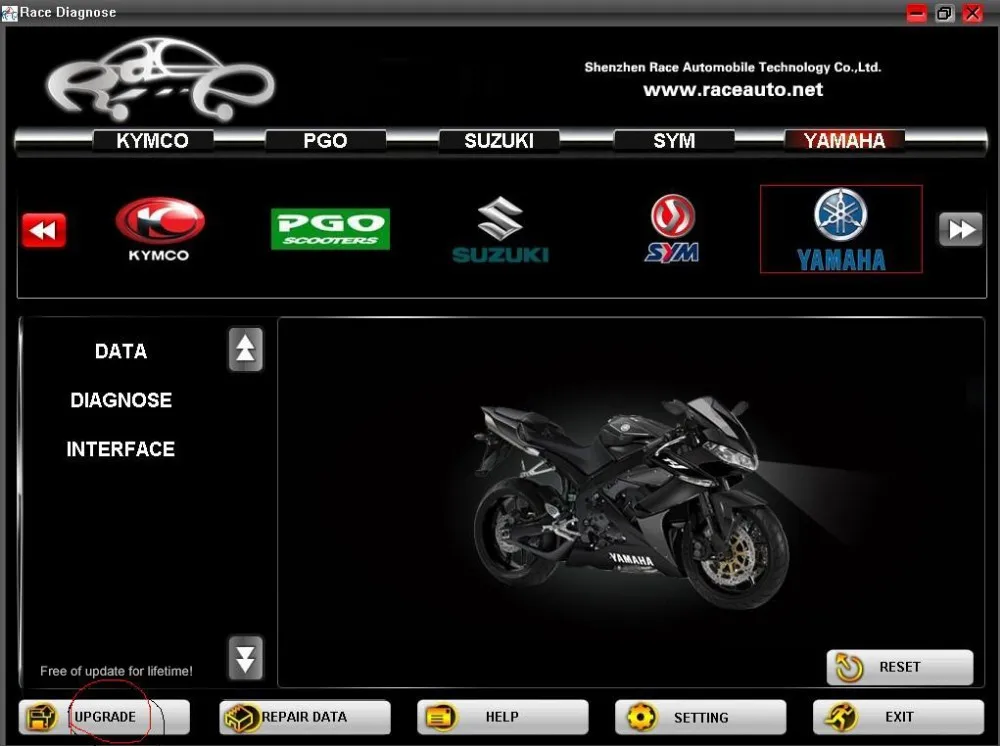The image size is (1000, 746).
Task: Show previous brands with red rewind arrow
Action: [x=43, y=230]
